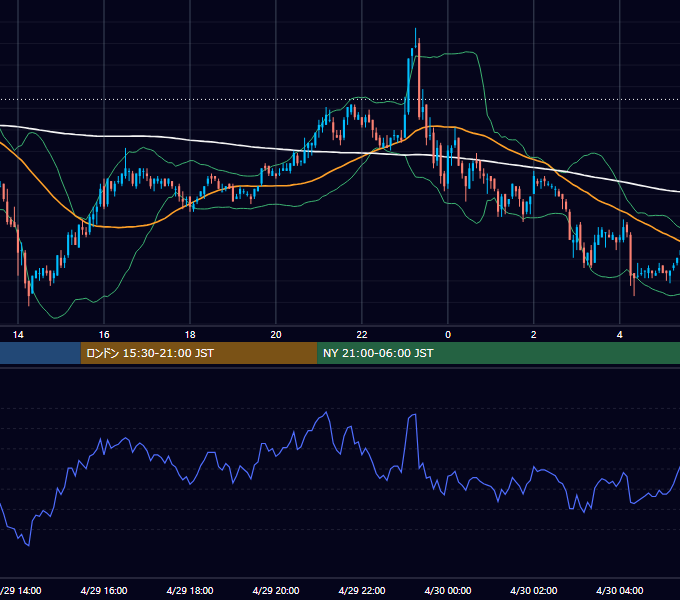
Task: Click the 4/29 18:00 time label
Action: pyautogui.click(x=190, y=590)
